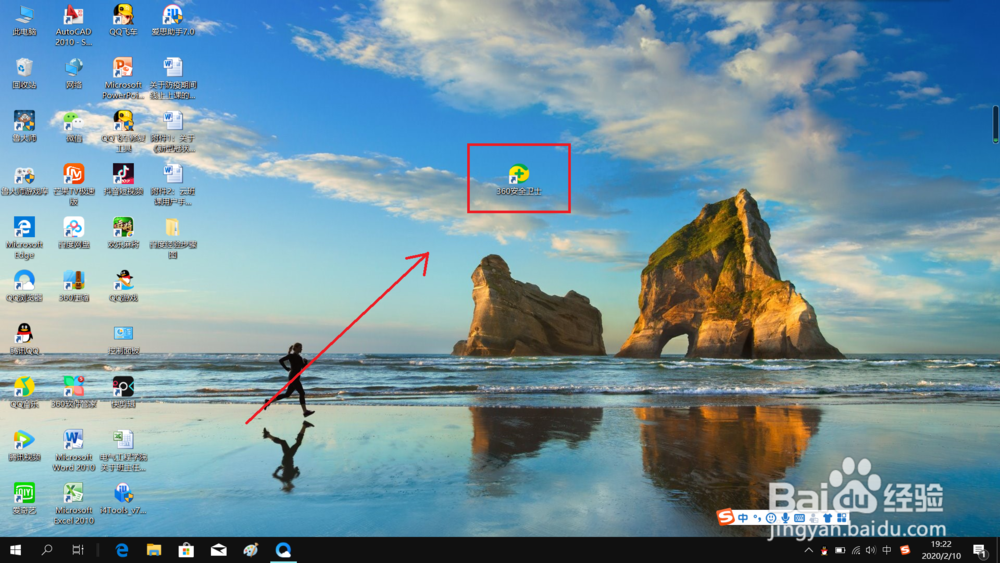Open Sogou soft keyboard icon
The image size is (1000, 563).
tap(799, 518)
